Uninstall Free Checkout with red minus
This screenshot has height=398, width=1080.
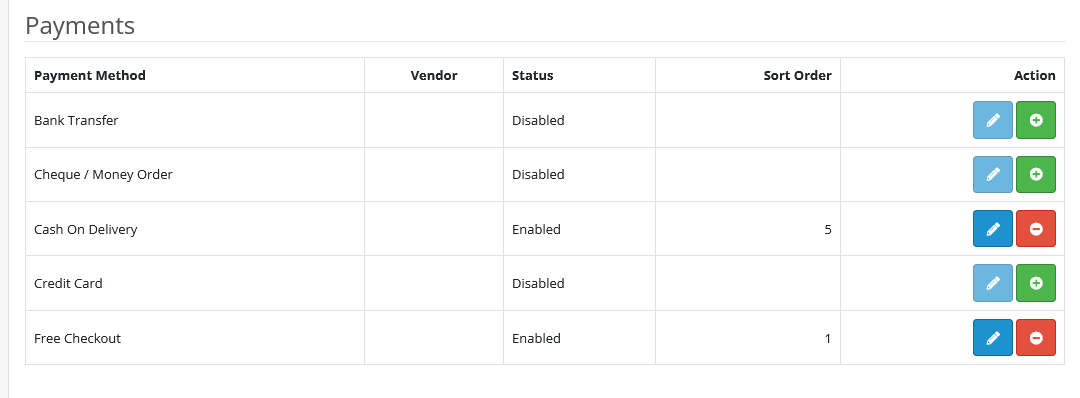click(x=1036, y=337)
